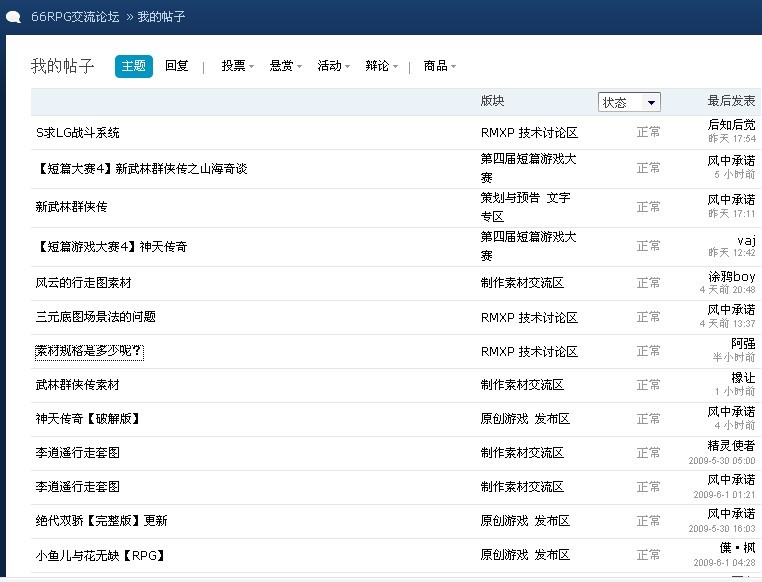The width and height of the screenshot is (762, 582).
Task: Open RMXP 技术讨论区 board for 三元底图场景法的问题
Action: [529, 317]
